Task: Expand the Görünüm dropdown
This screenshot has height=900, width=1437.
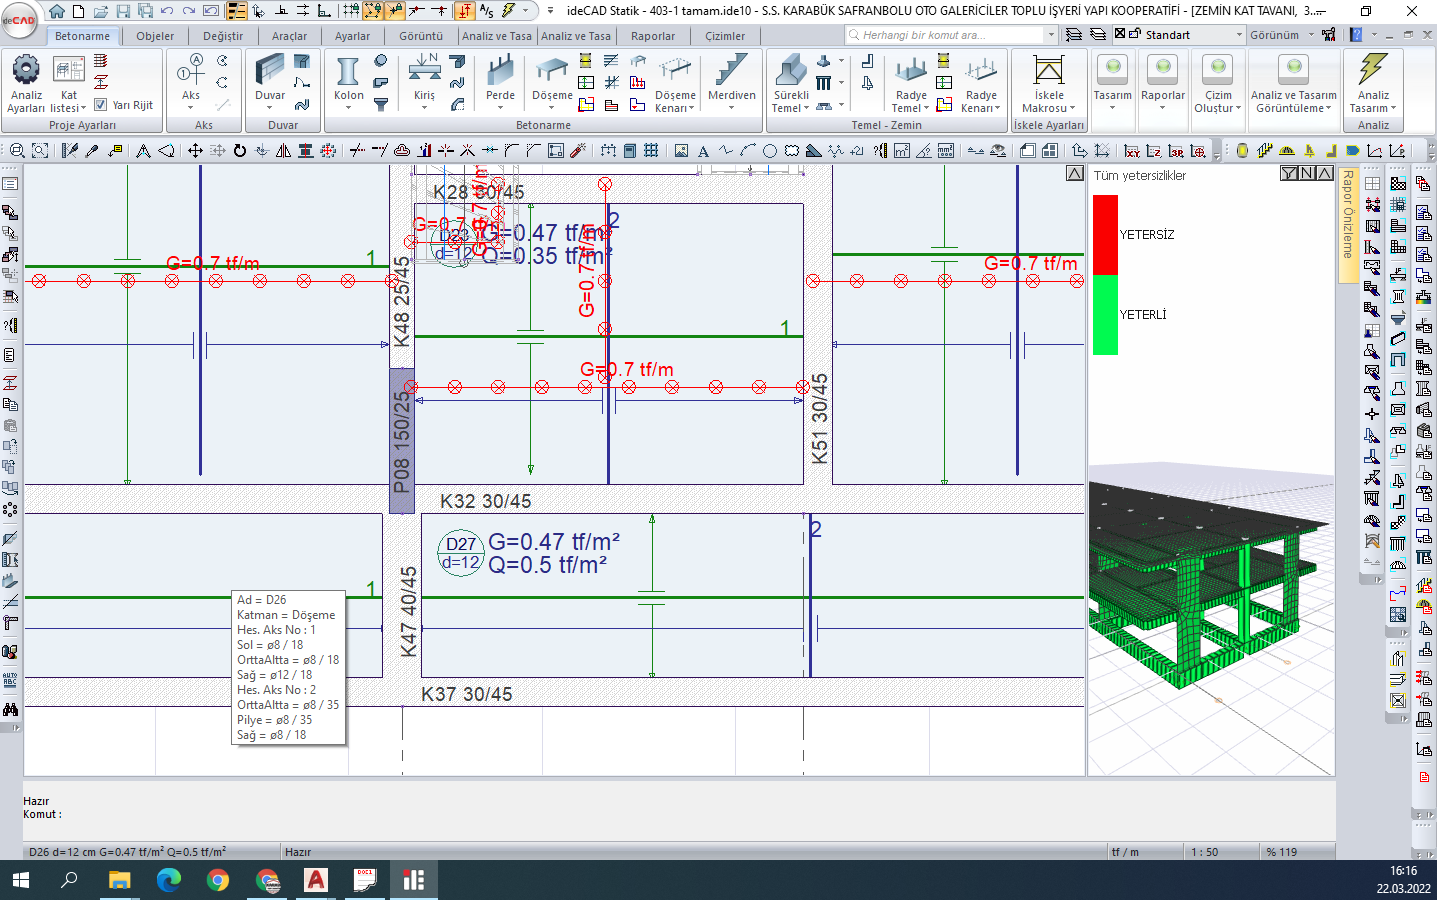Action: (x=1311, y=35)
